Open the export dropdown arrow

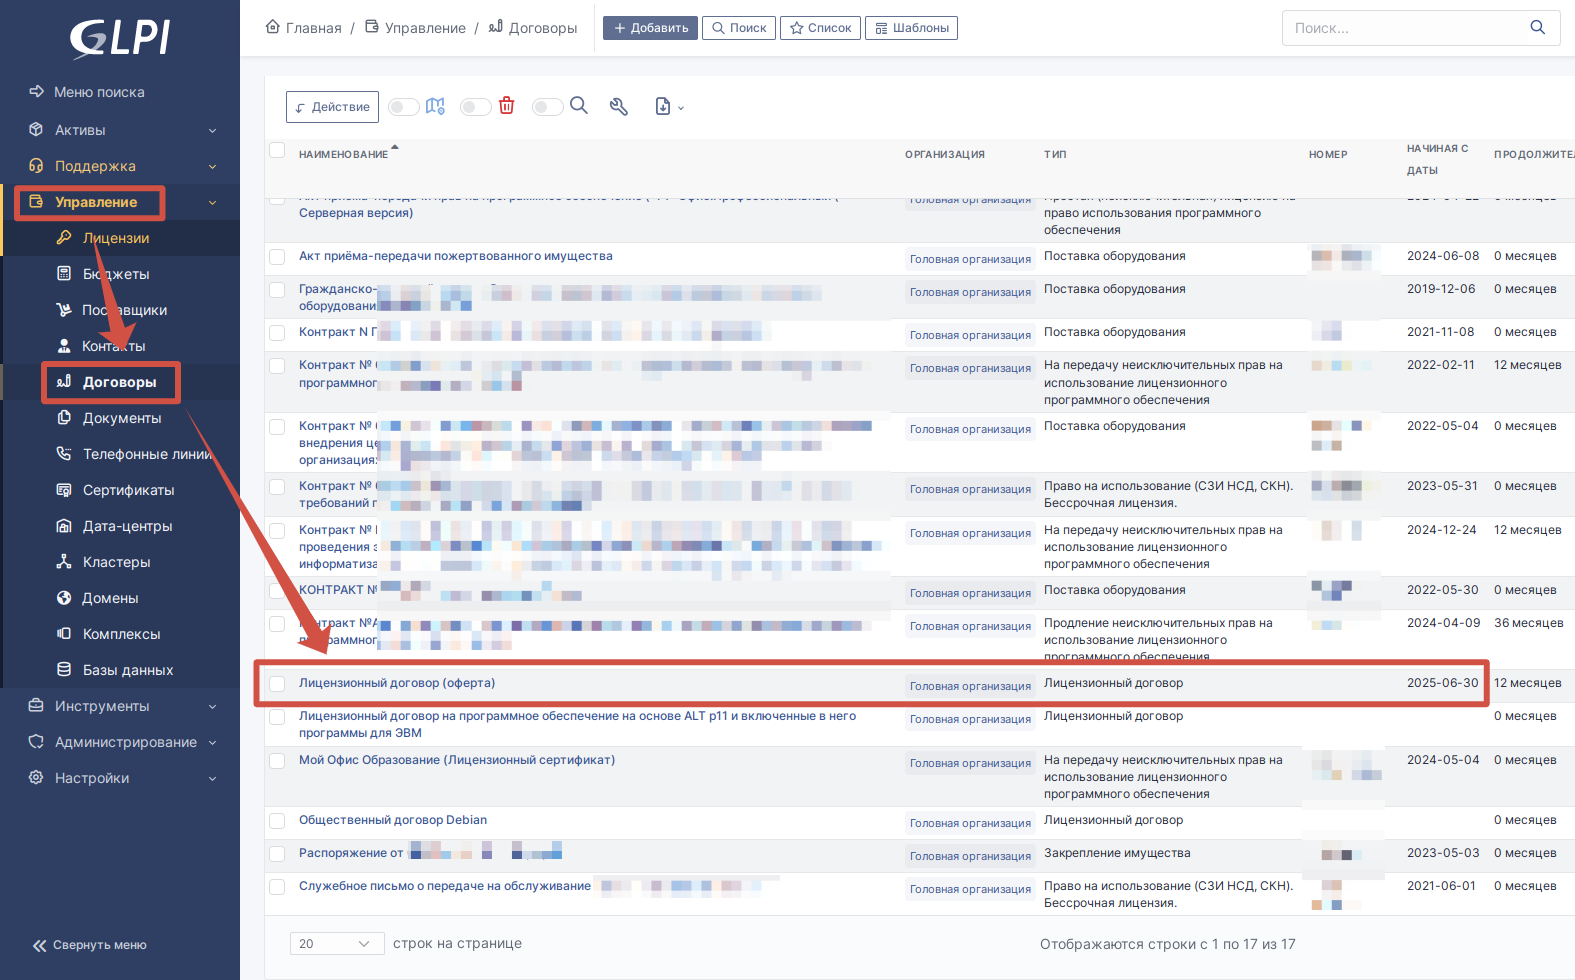(x=681, y=108)
